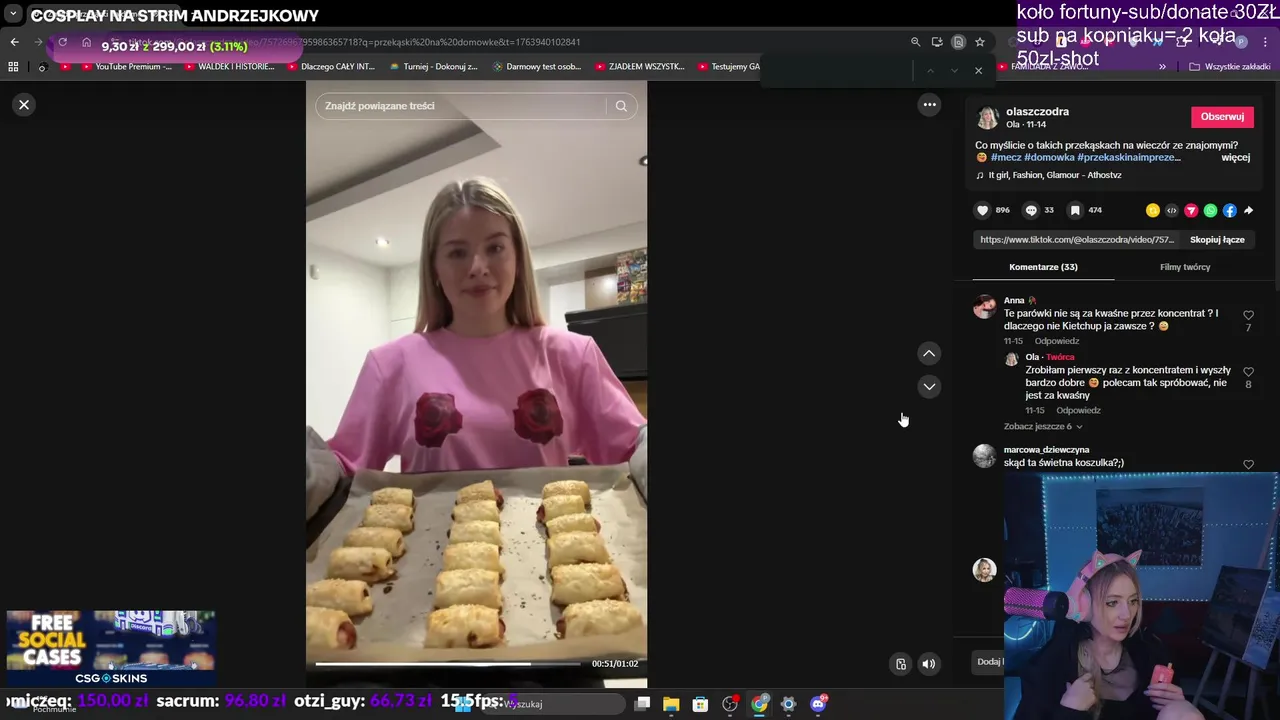Switch to 'Filmy twórcy' tab

tap(1185, 267)
